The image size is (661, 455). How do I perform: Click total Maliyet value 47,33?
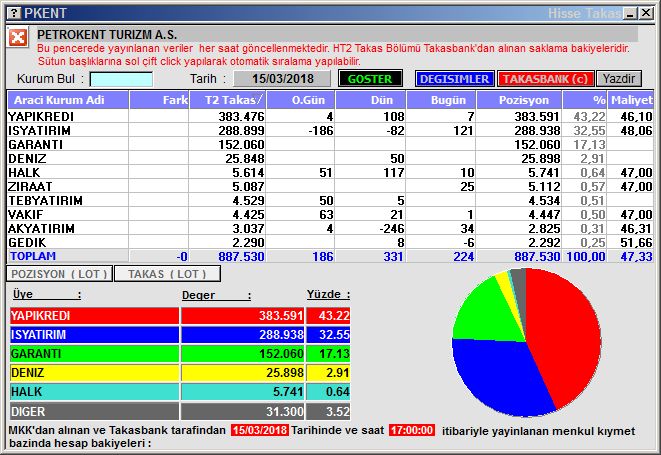pyautogui.click(x=636, y=256)
